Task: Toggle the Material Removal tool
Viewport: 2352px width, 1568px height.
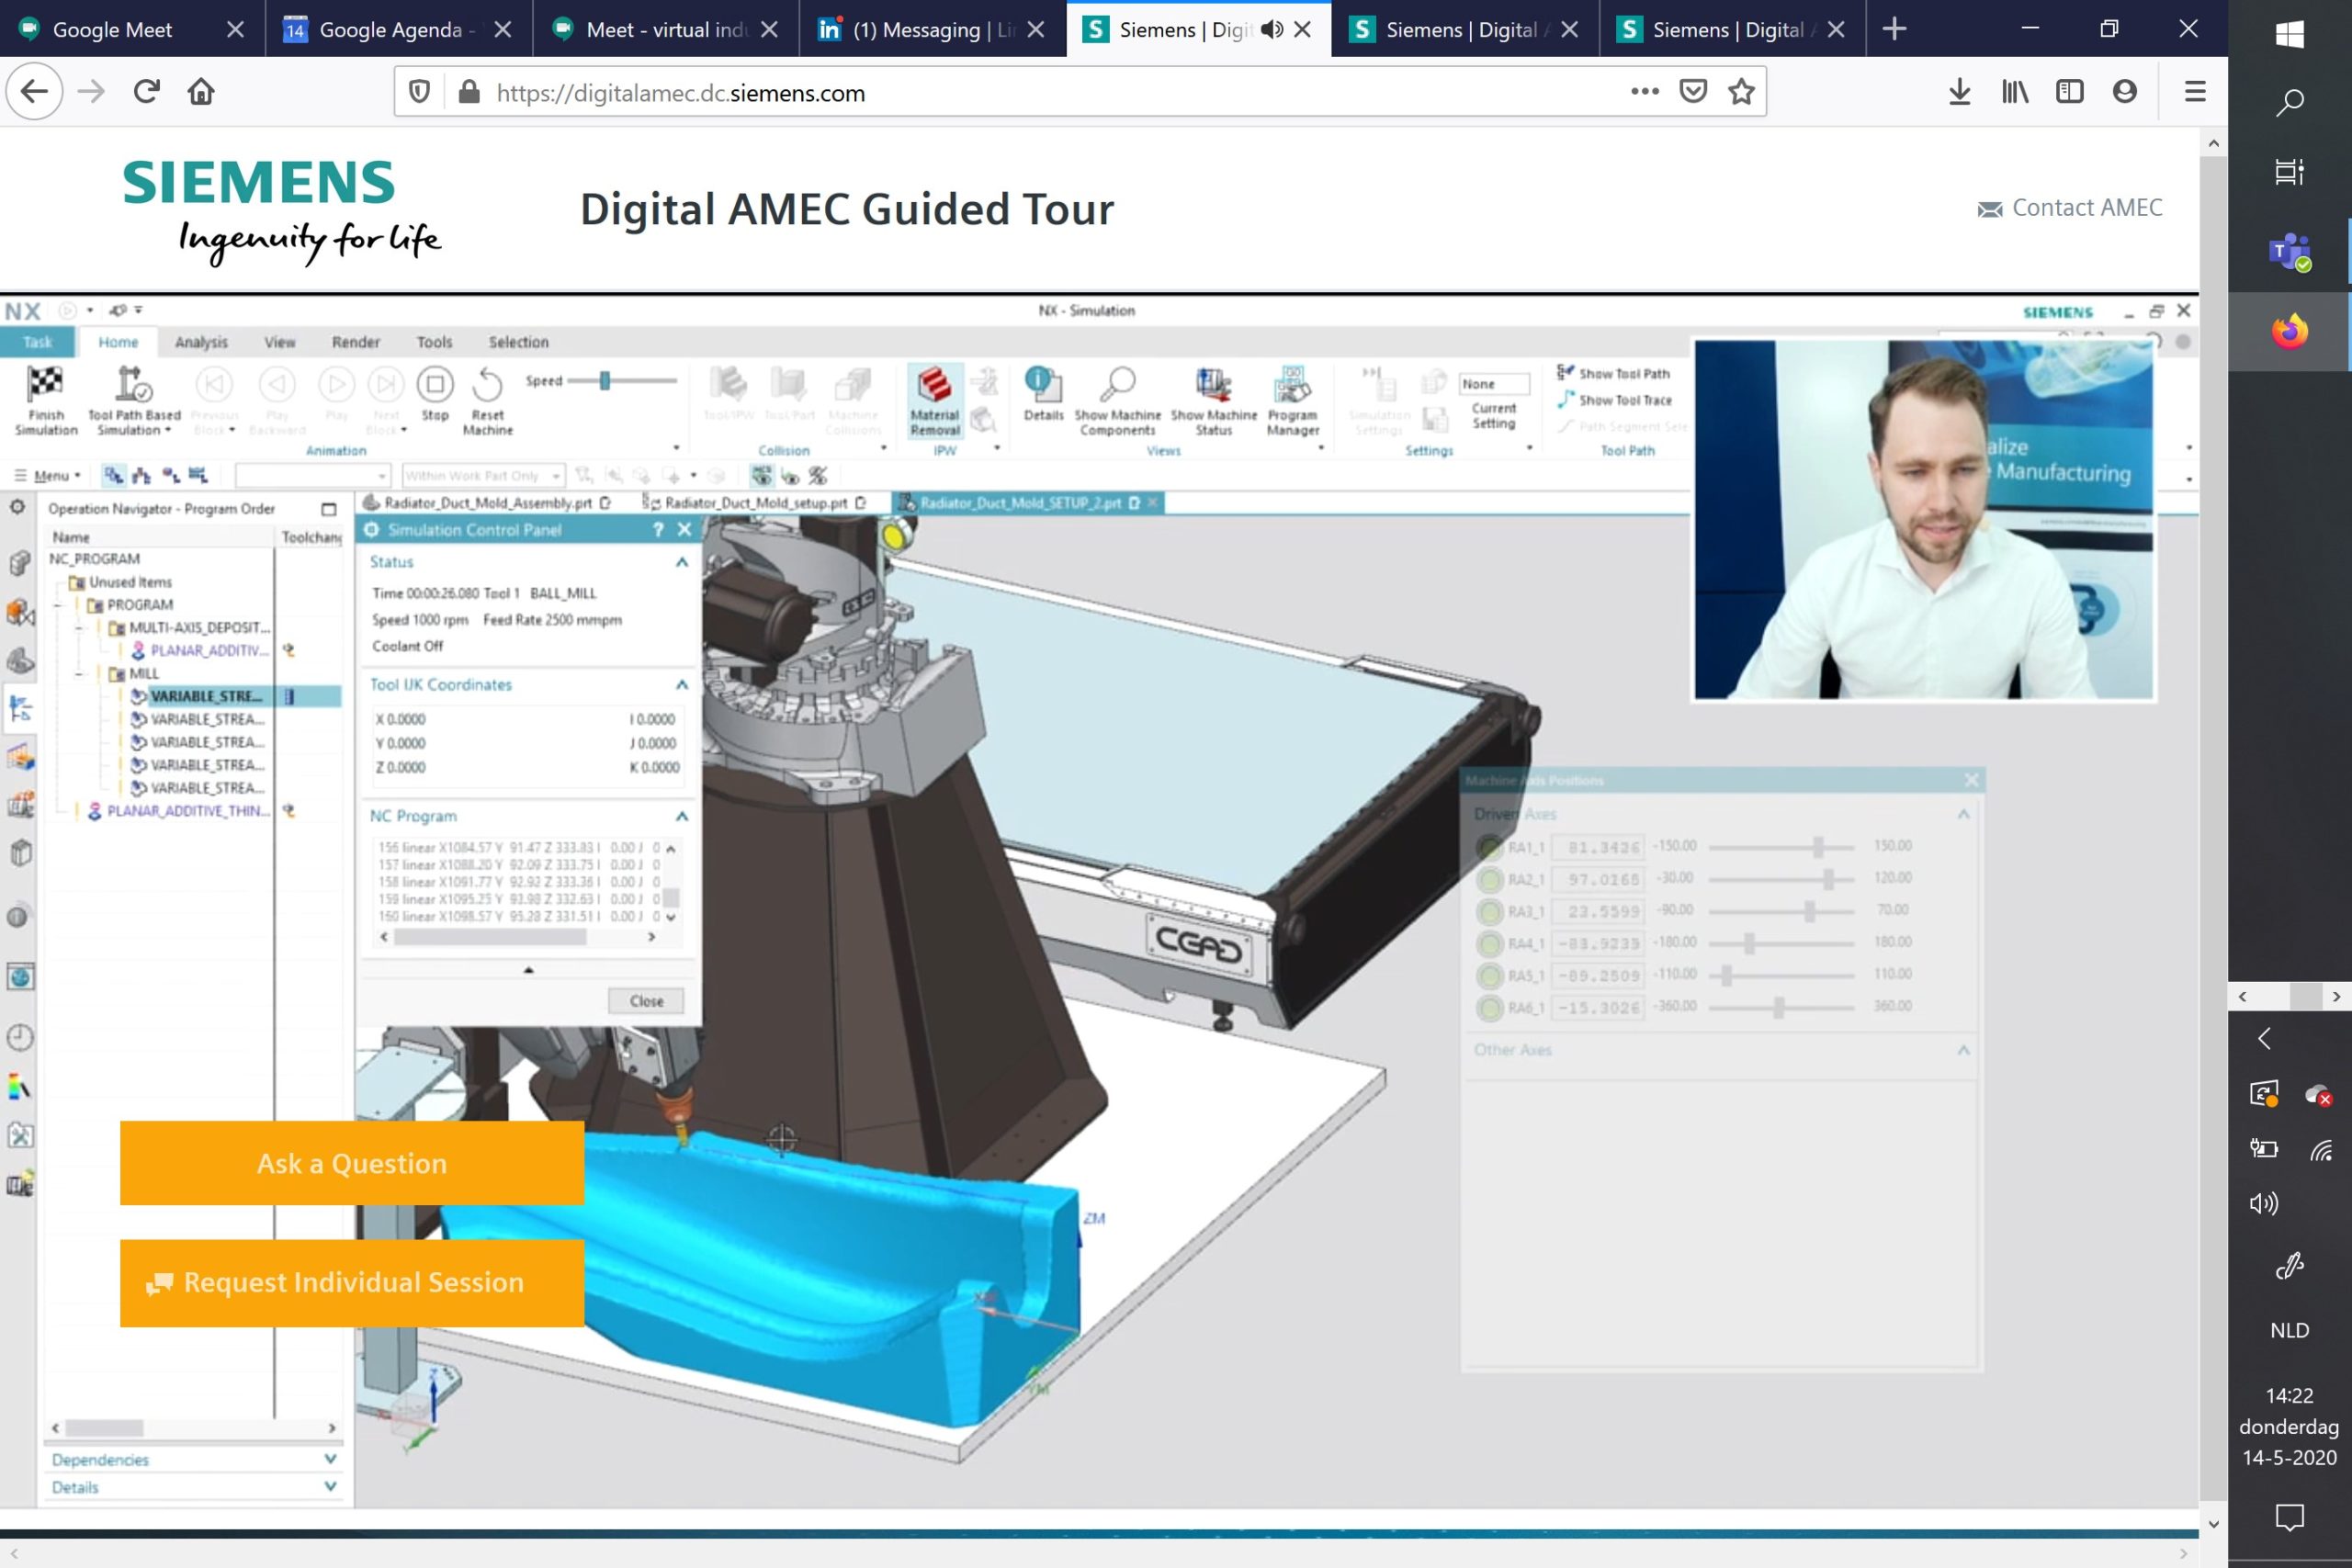Action: pyautogui.click(x=934, y=386)
